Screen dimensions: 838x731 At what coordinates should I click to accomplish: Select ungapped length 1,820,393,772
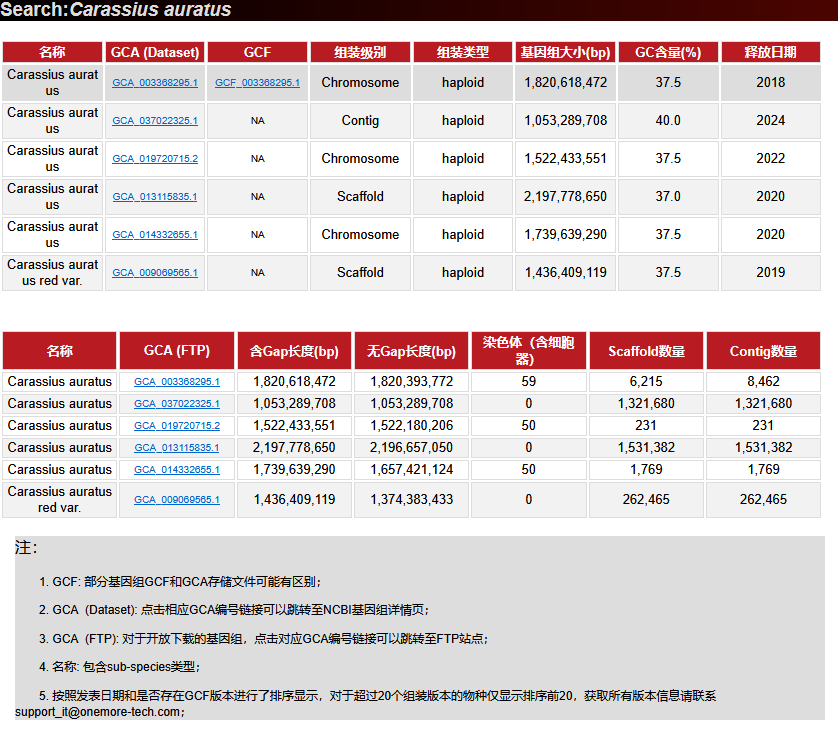[x=412, y=382]
